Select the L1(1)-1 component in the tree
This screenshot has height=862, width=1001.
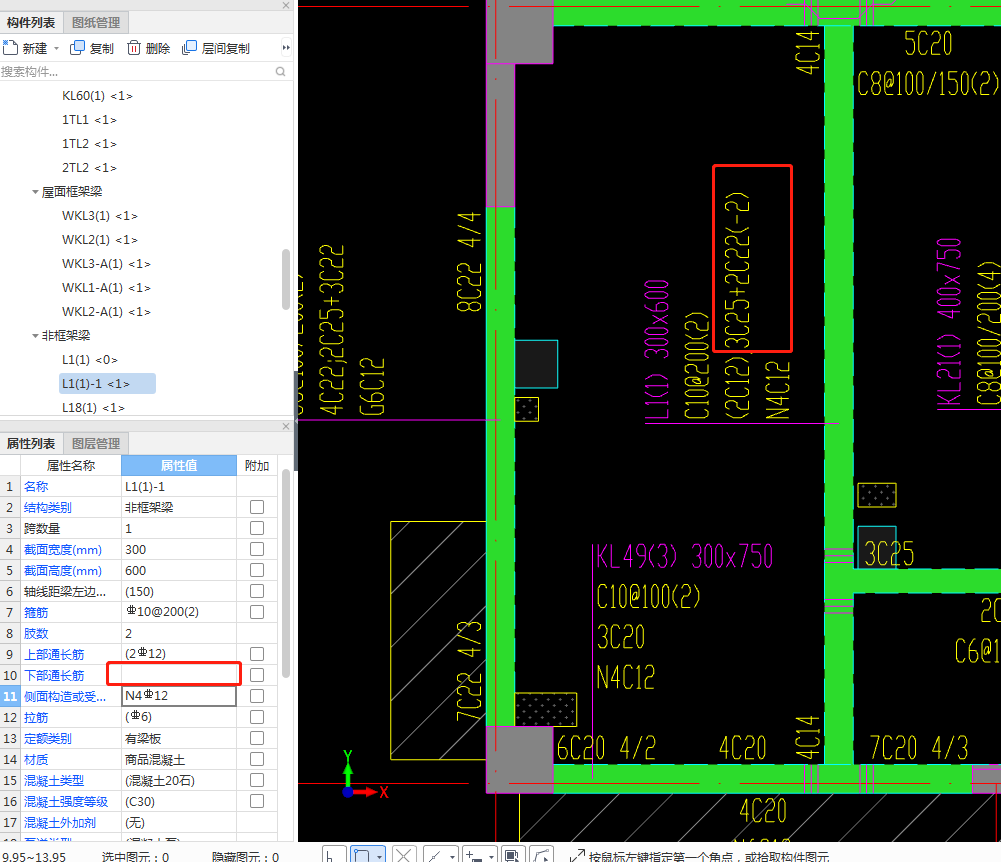(107, 384)
